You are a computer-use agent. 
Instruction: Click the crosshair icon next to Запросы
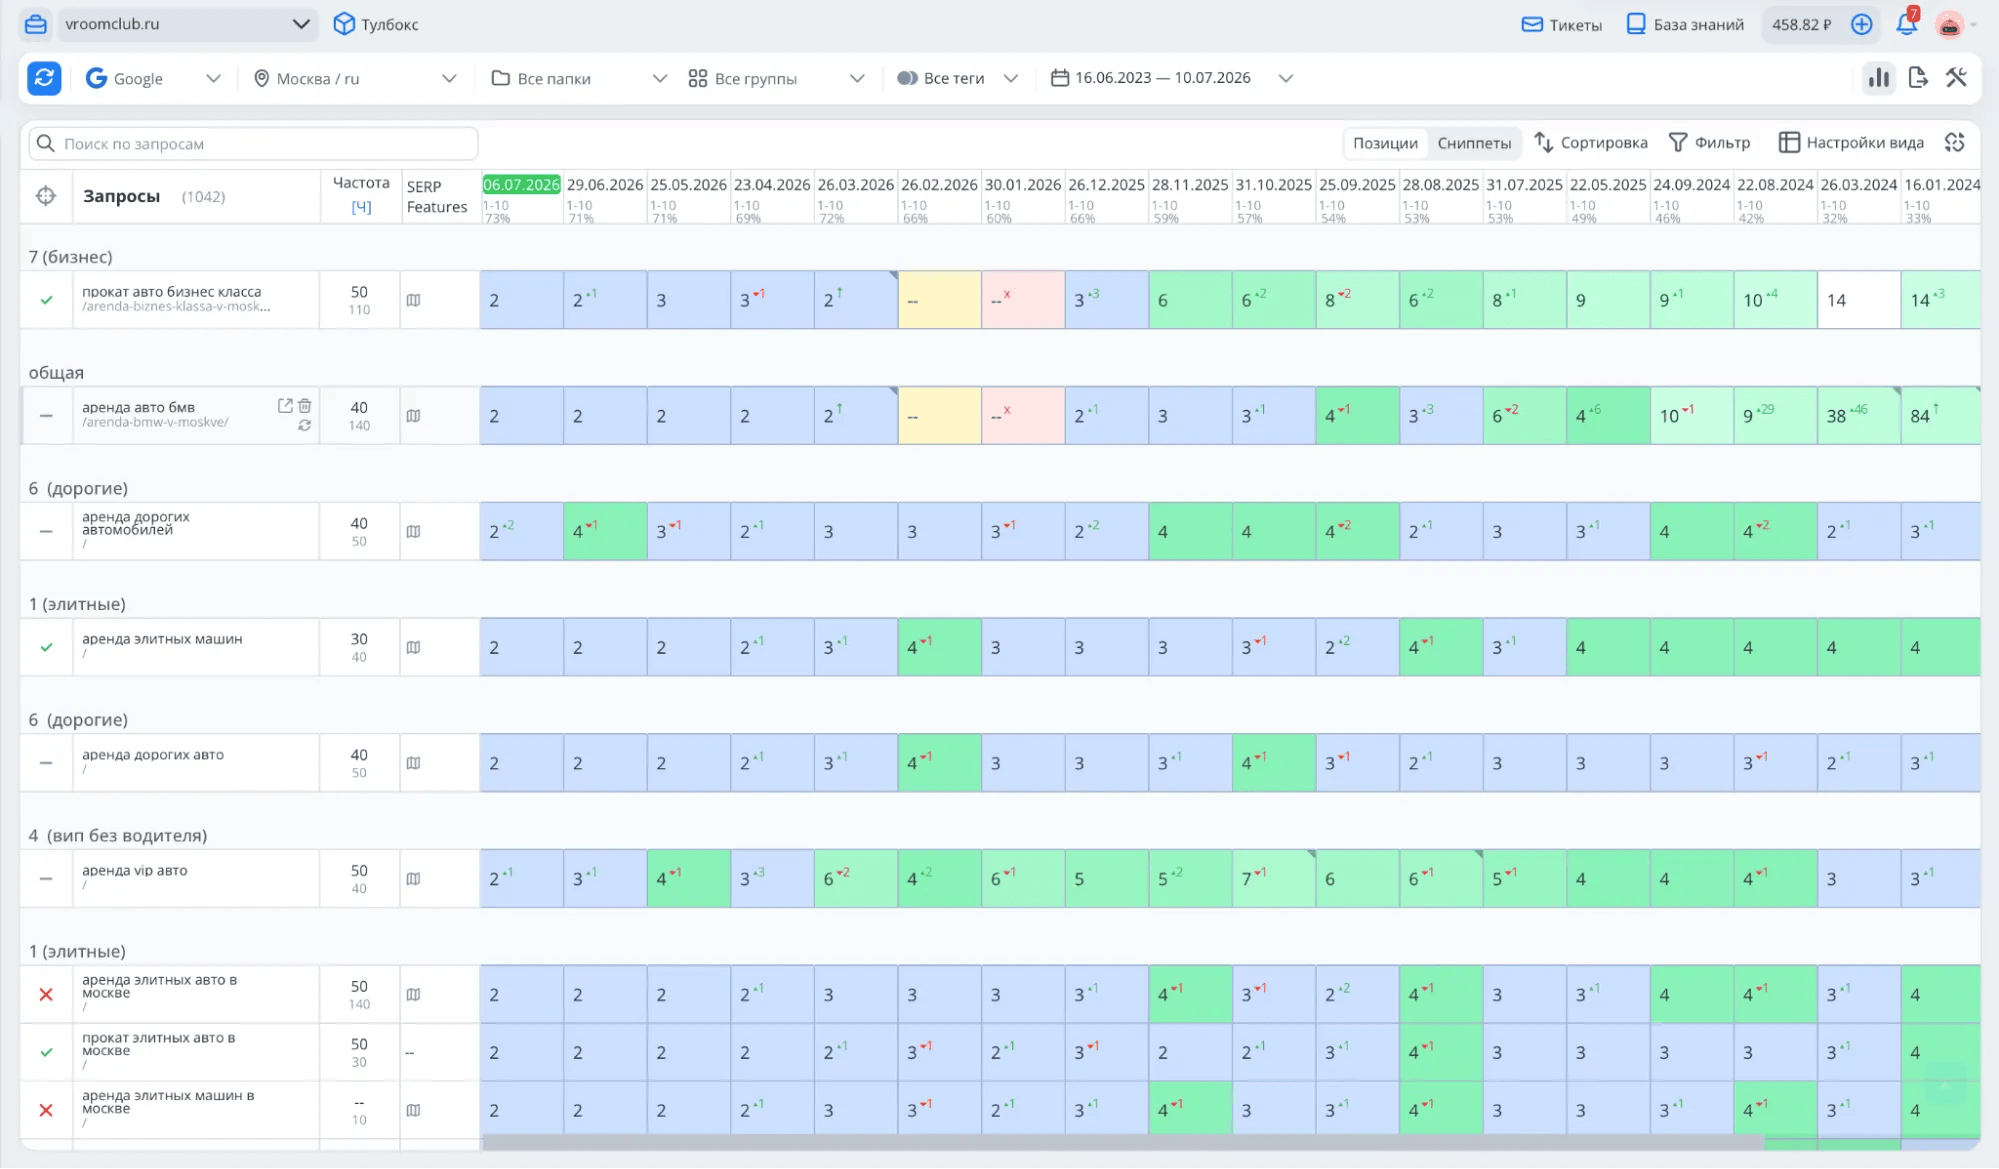[x=46, y=196]
